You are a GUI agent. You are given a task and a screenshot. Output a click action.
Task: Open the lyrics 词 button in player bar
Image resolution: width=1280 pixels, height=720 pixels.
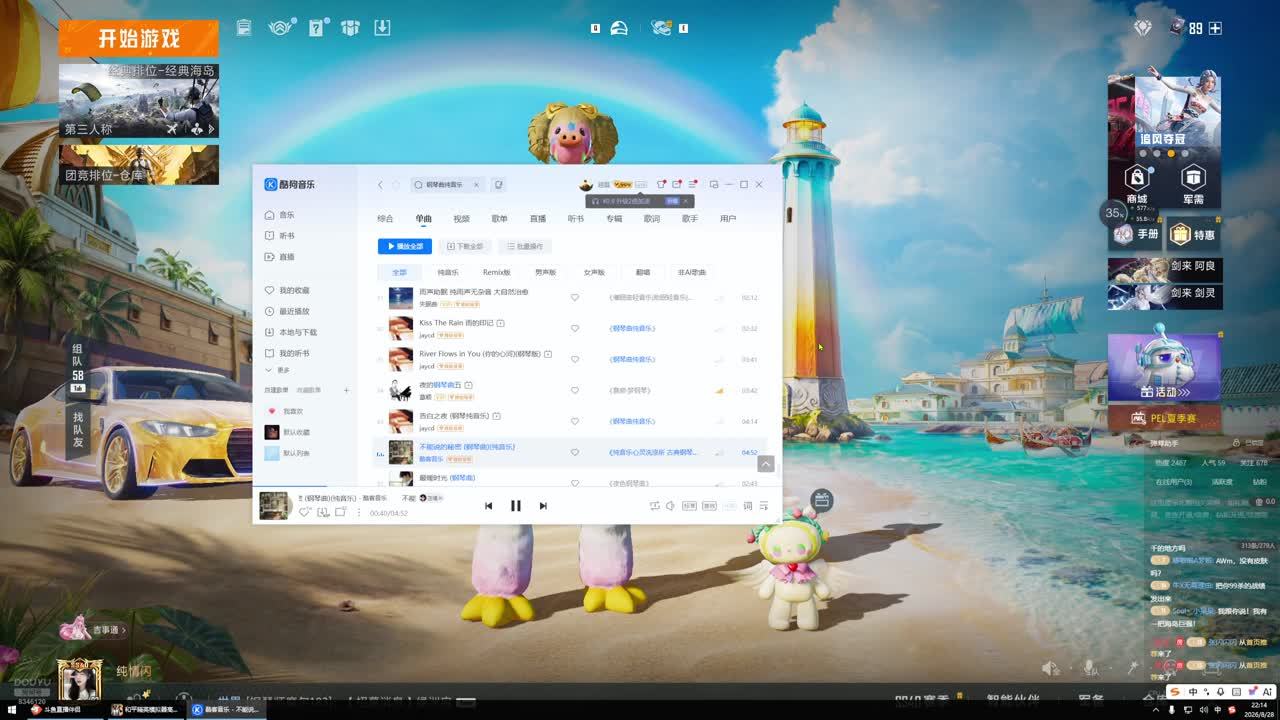coord(747,506)
